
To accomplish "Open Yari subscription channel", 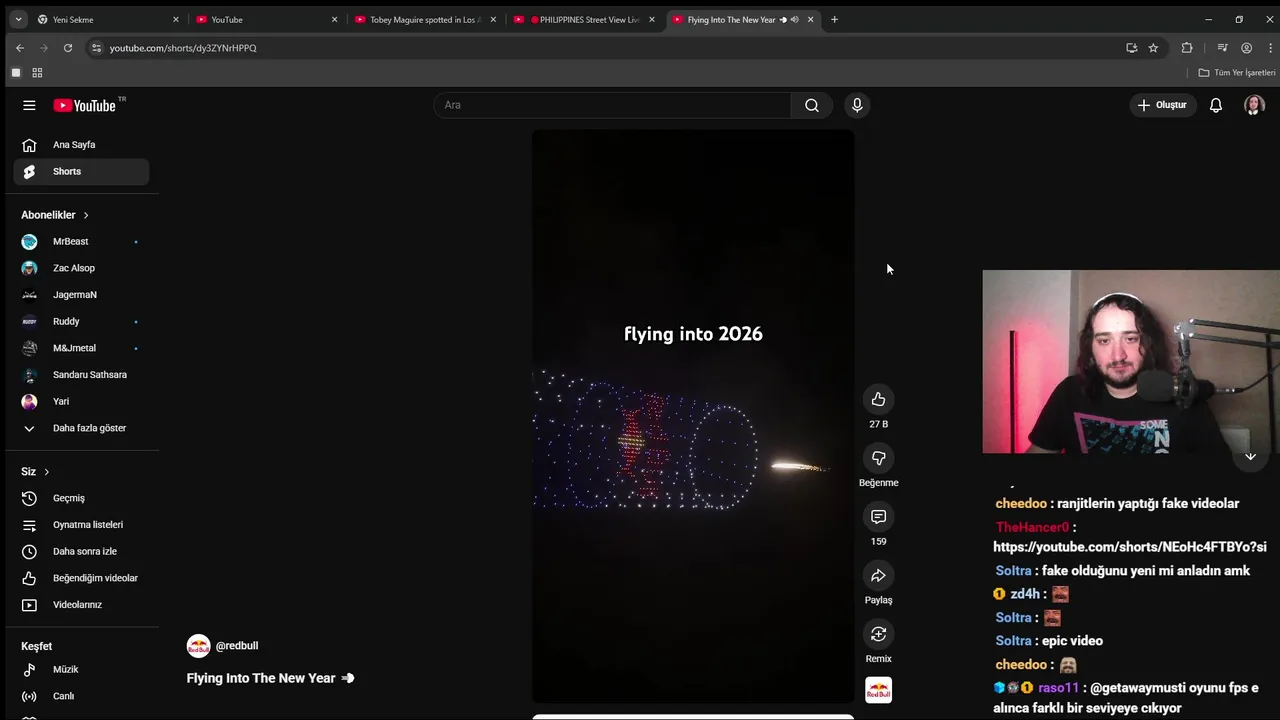I will [81, 402].
